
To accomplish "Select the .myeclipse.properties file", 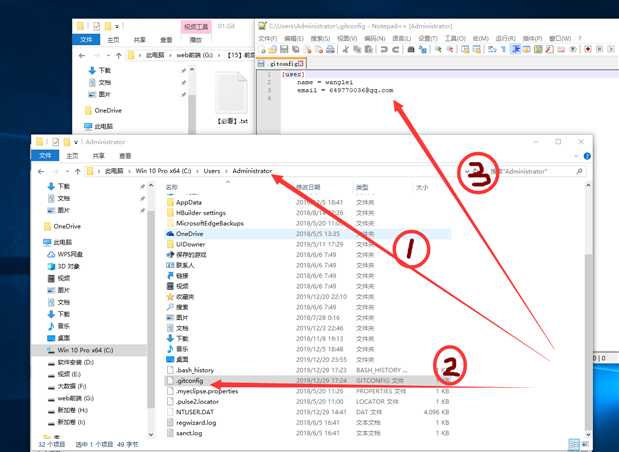I will (x=207, y=391).
